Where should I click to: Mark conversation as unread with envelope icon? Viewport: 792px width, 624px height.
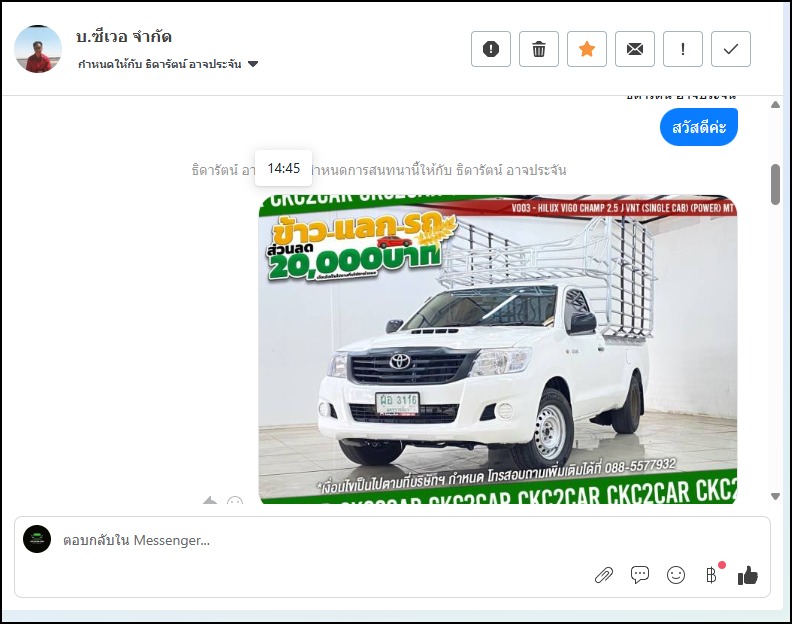pyautogui.click(x=634, y=49)
